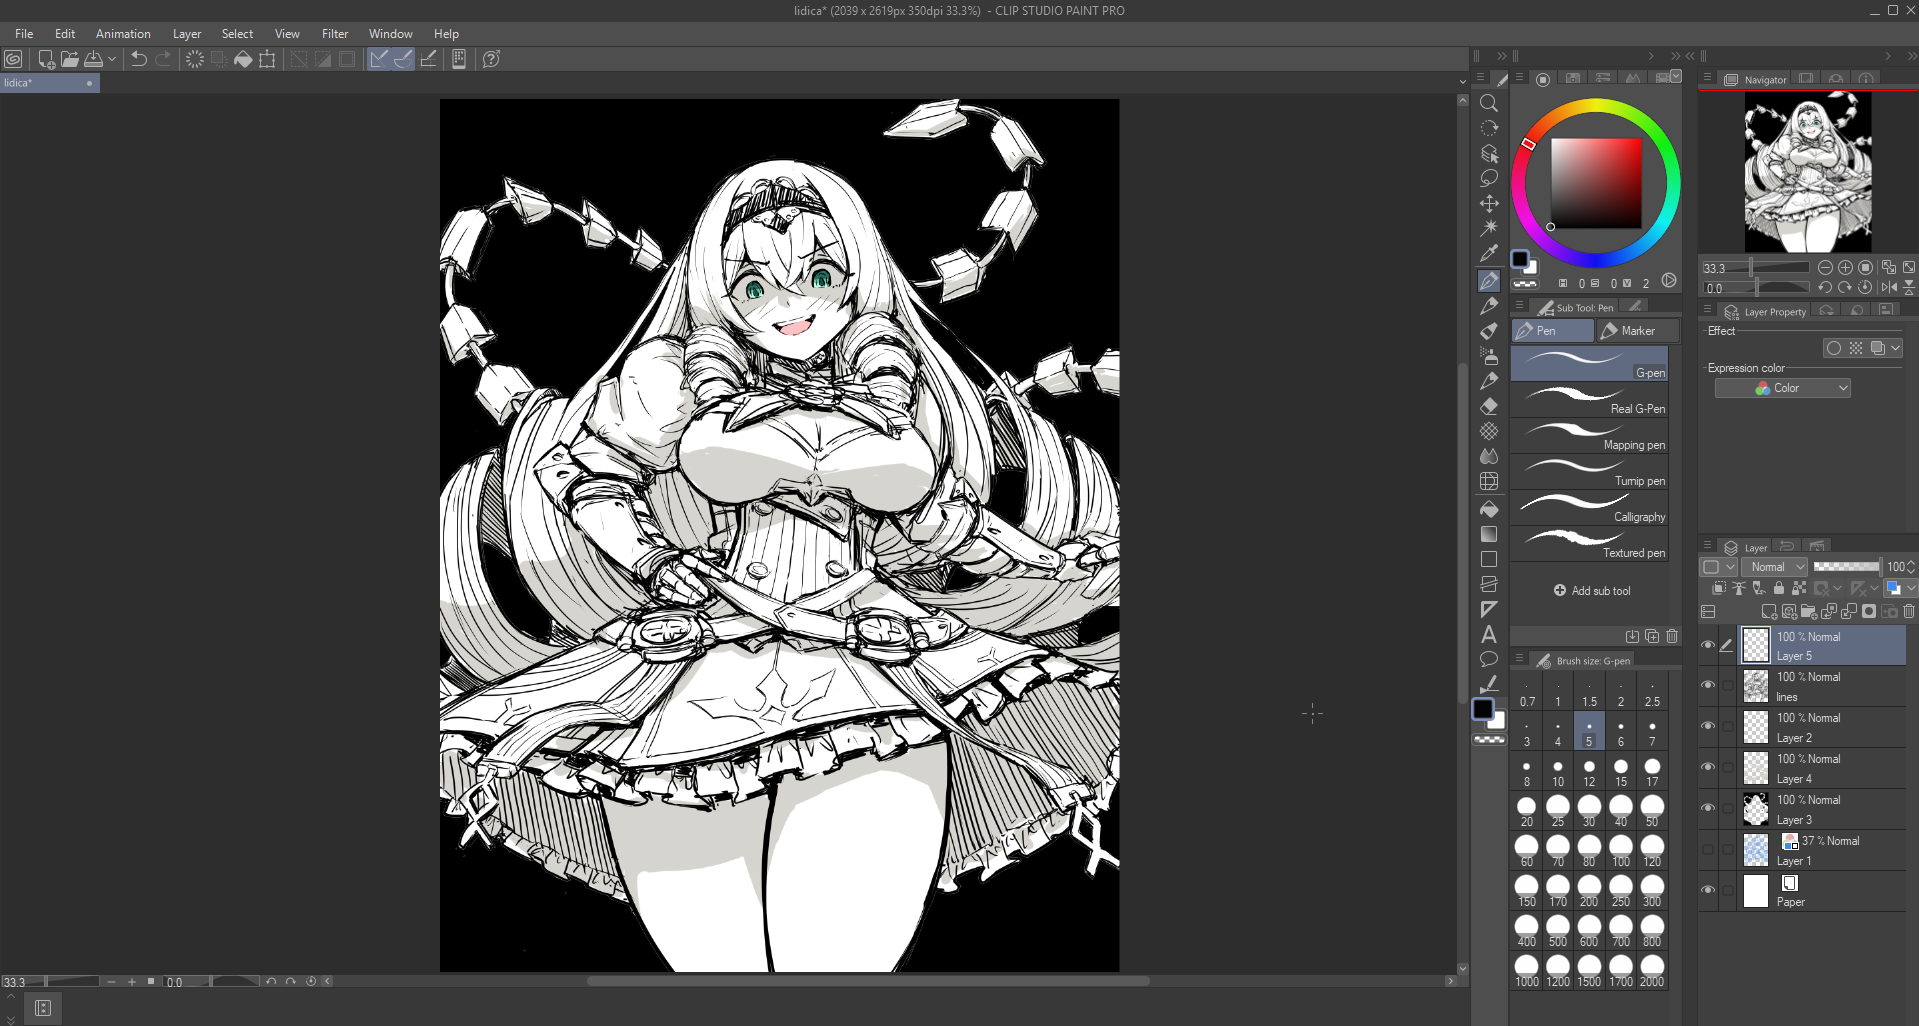Open the Clip Studio support help icon
This screenshot has width=1919, height=1026.
pos(491,59)
